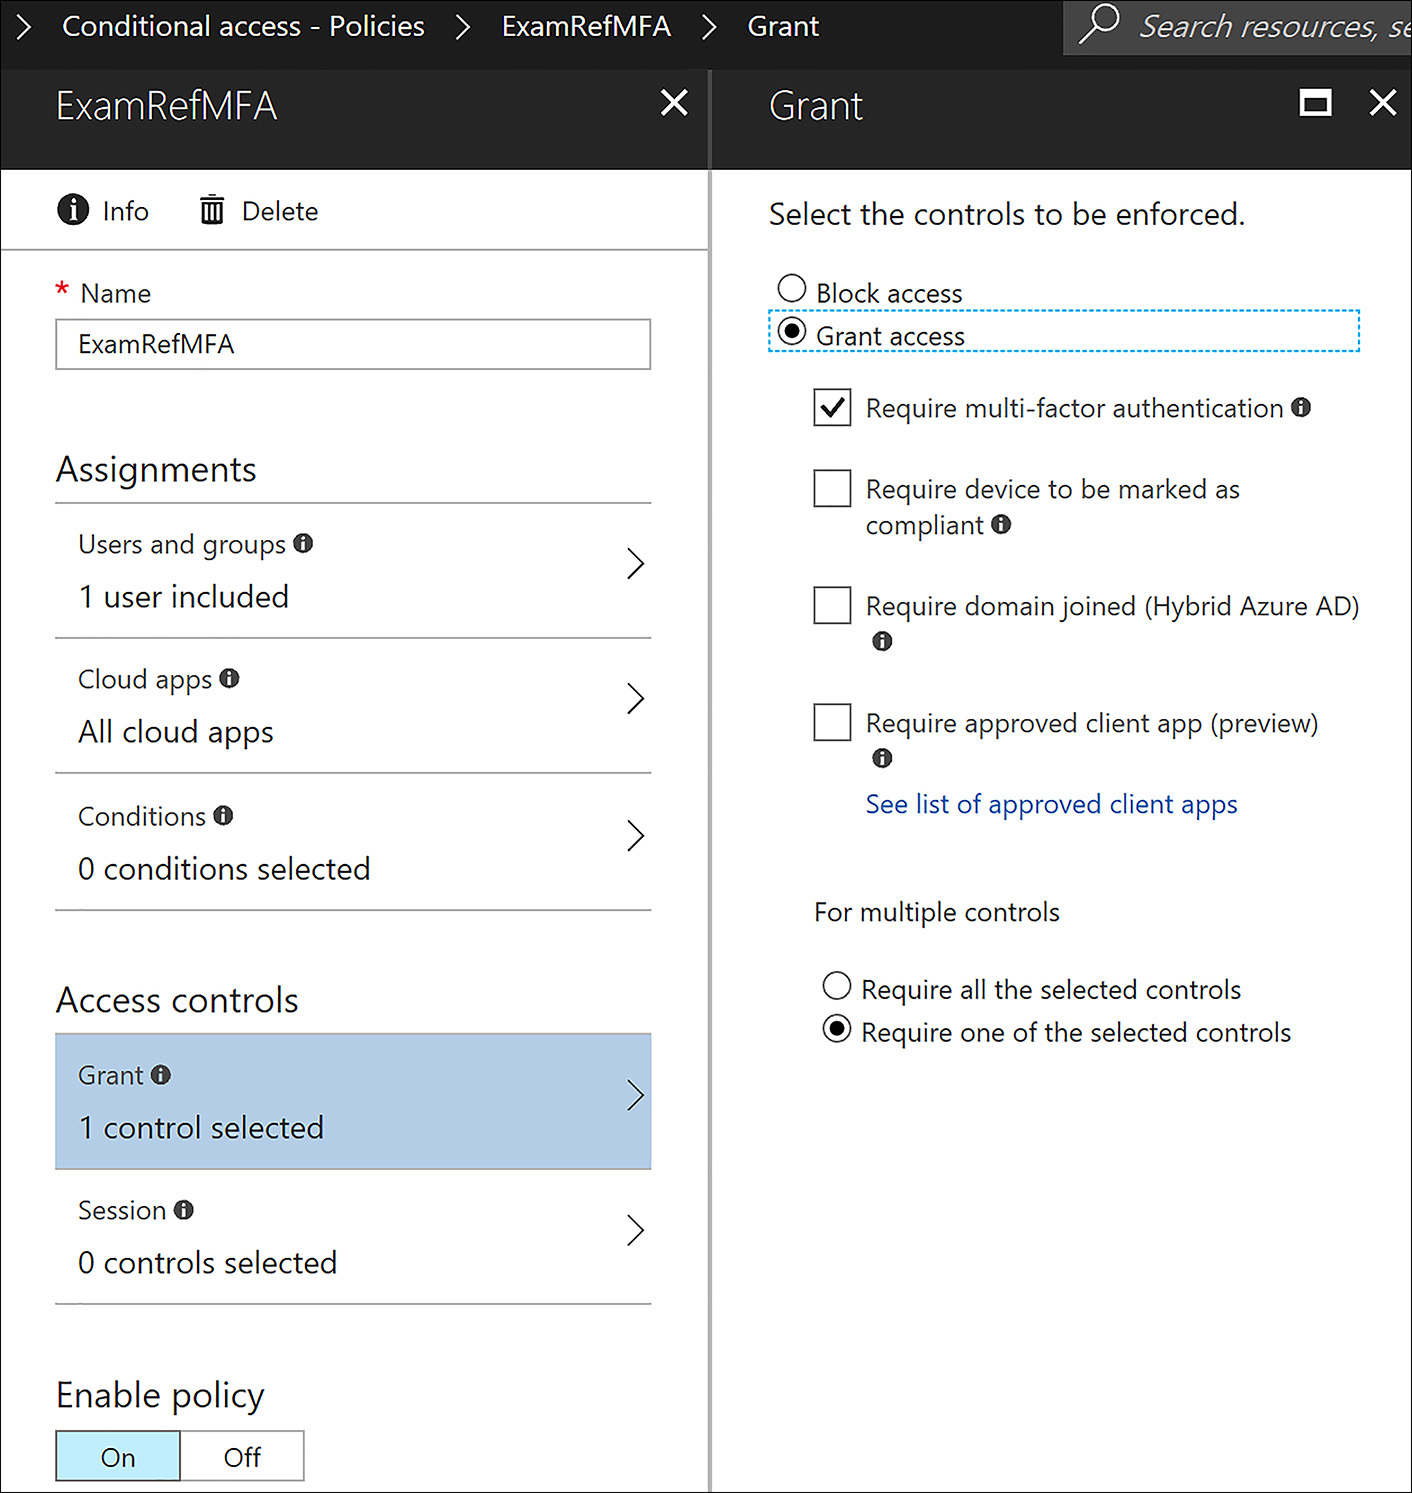Image resolution: width=1412 pixels, height=1493 pixels.
Task: Turn Enable policy Off
Action: click(242, 1456)
